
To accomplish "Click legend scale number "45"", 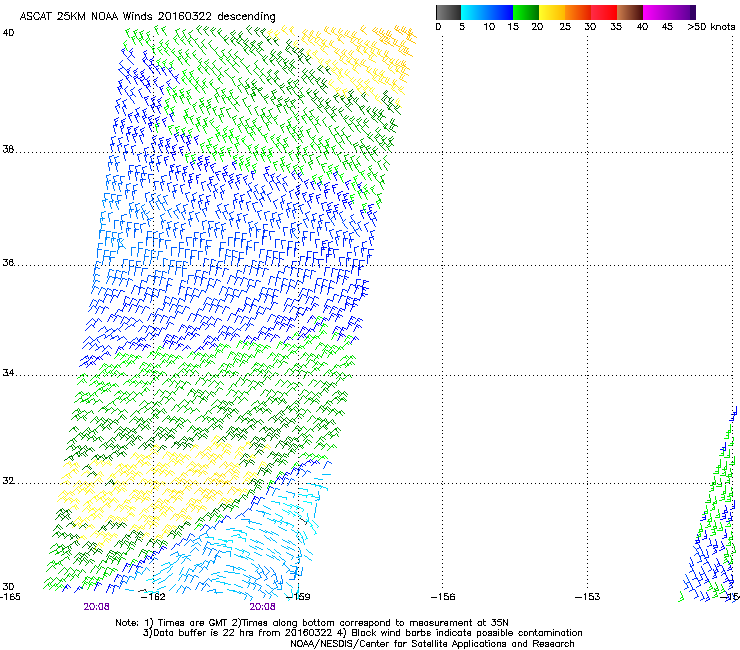I will tap(667, 27).
